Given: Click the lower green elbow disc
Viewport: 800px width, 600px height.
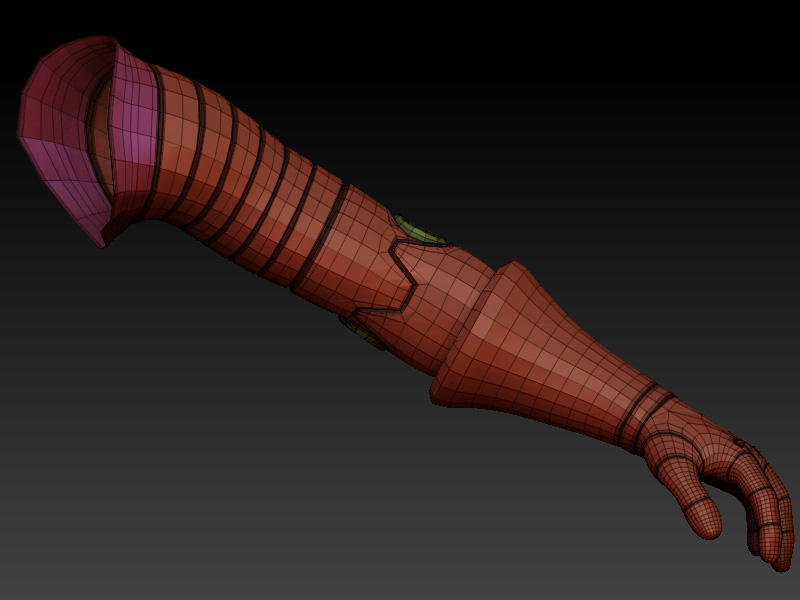Looking at the screenshot, I should point(363,333).
